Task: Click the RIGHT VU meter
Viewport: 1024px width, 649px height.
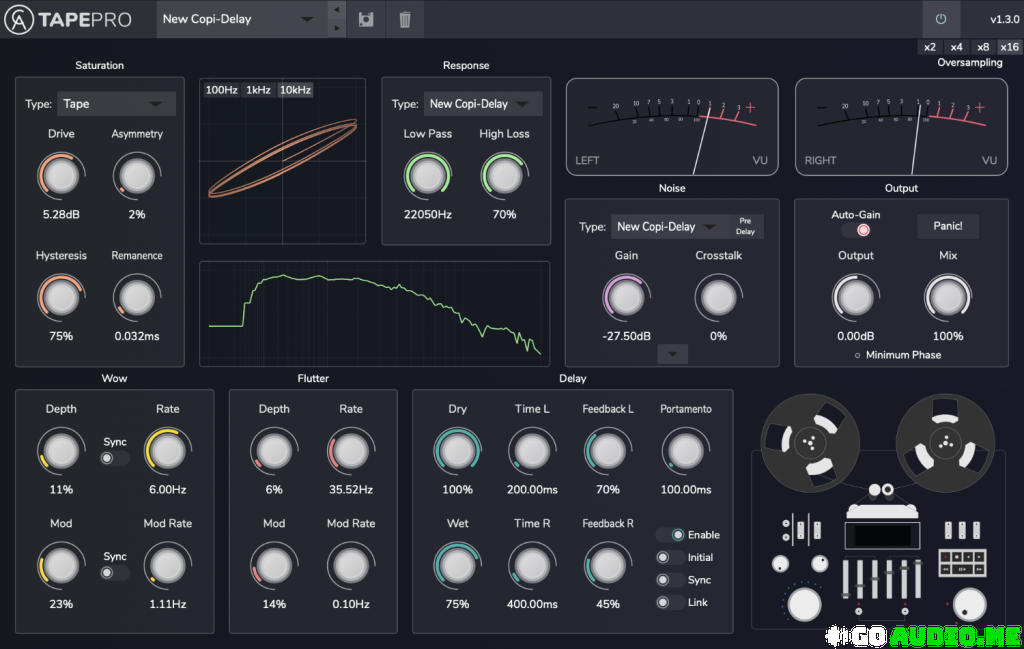Action: 901,127
